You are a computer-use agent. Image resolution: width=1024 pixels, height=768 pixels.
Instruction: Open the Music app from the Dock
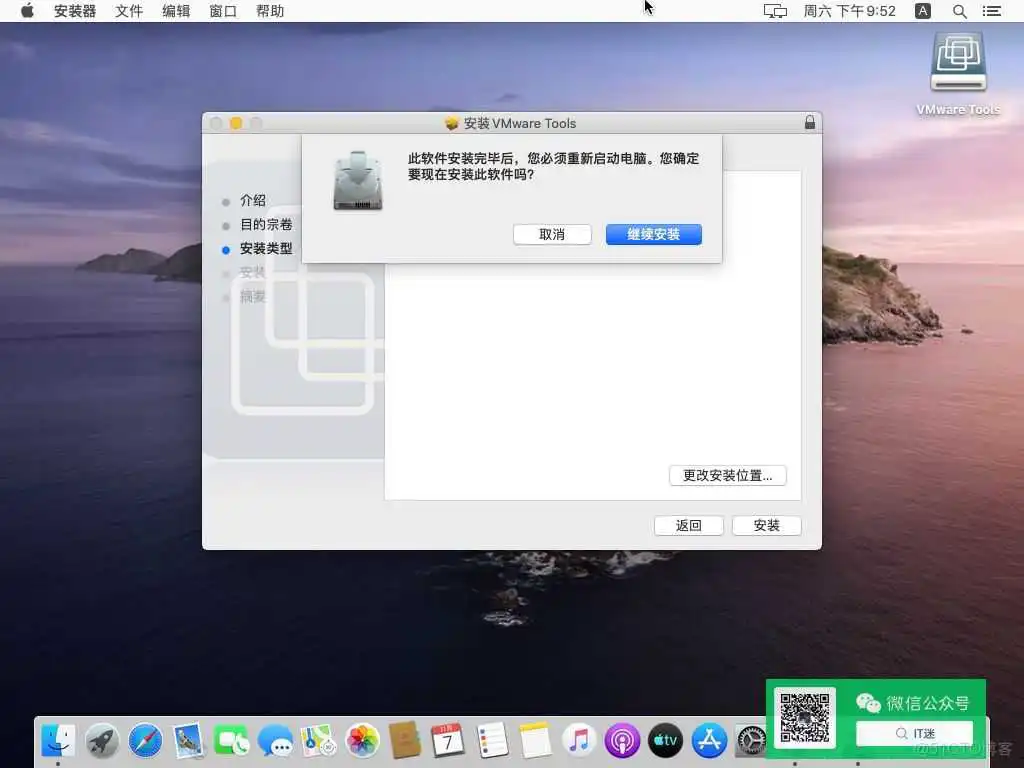coord(578,740)
